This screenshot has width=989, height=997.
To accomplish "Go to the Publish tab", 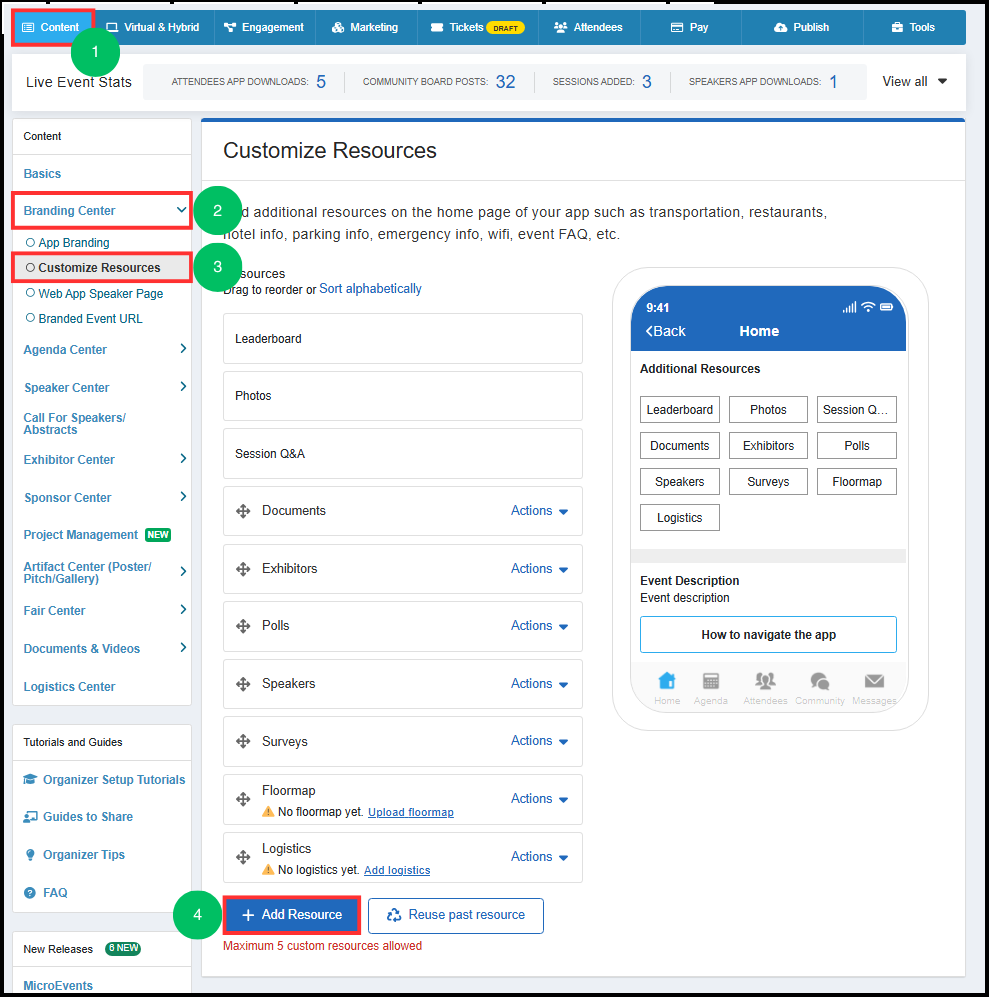I will [802, 27].
